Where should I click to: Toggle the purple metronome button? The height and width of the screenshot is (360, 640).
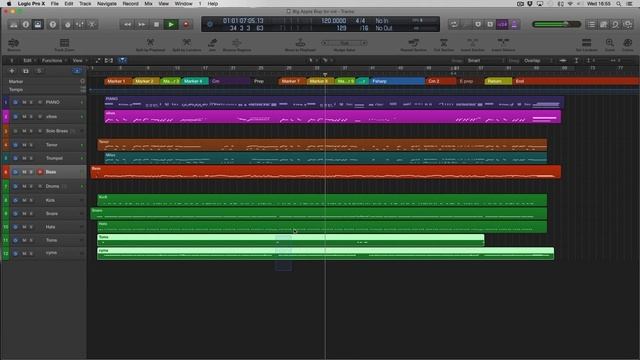514,24
